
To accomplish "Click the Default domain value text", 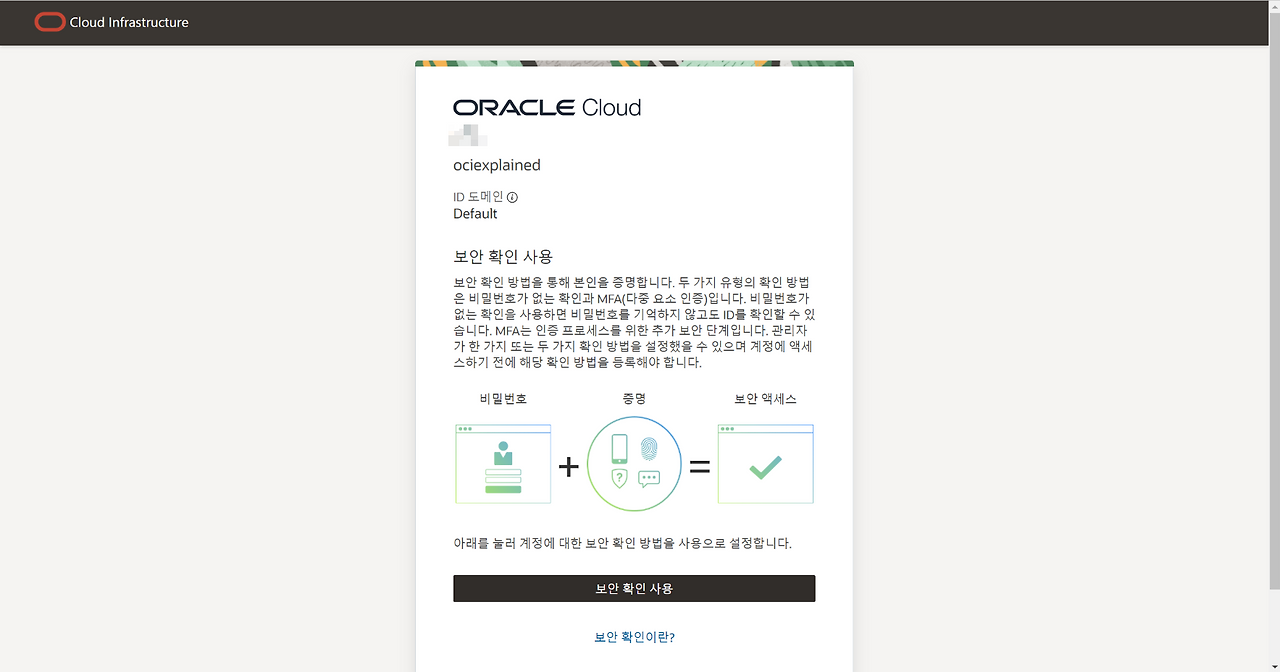I will tap(475, 213).
